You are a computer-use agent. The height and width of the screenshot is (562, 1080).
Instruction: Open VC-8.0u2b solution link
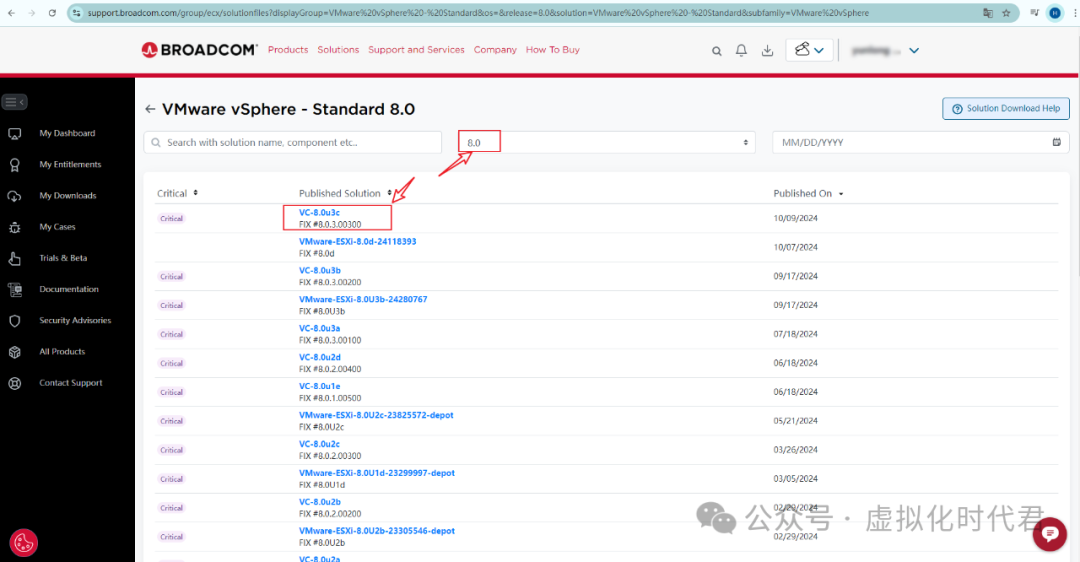320,501
